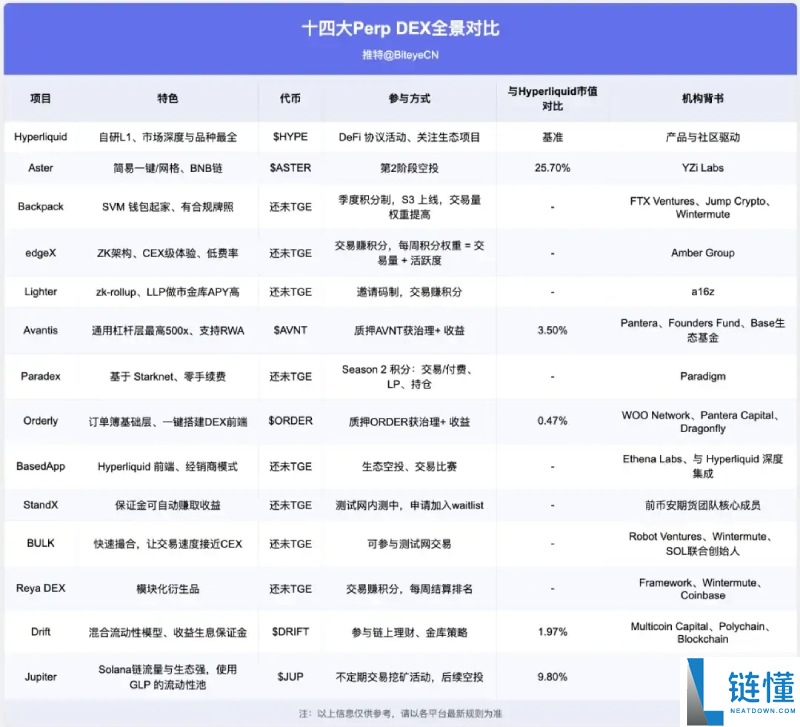Screen dimensions: 800x727
Task: Select the StandX project name cell
Action: (x=40, y=505)
